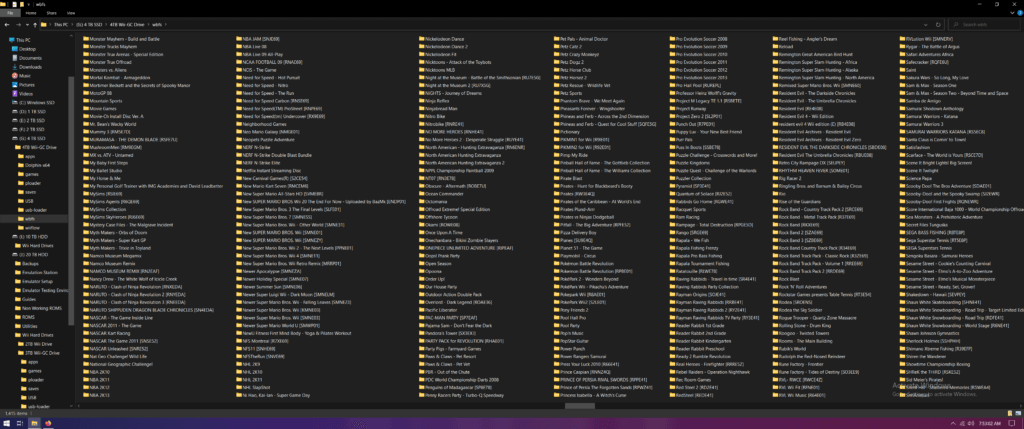
Task: Open Guides folder in navigation pane
Action: tap(24, 298)
